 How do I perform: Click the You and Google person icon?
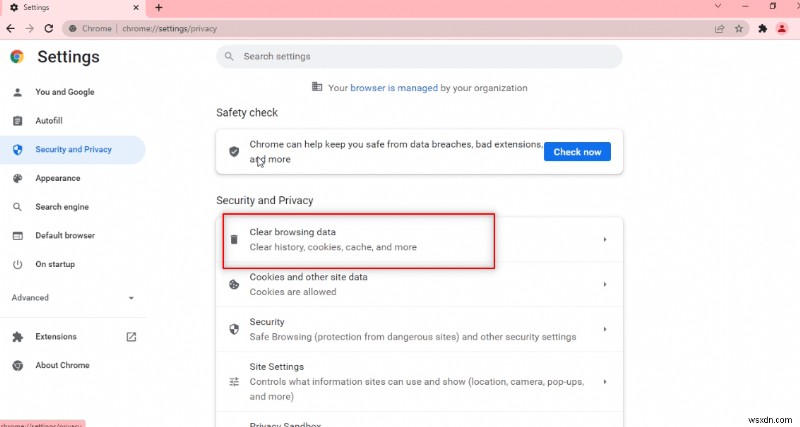click(17, 92)
